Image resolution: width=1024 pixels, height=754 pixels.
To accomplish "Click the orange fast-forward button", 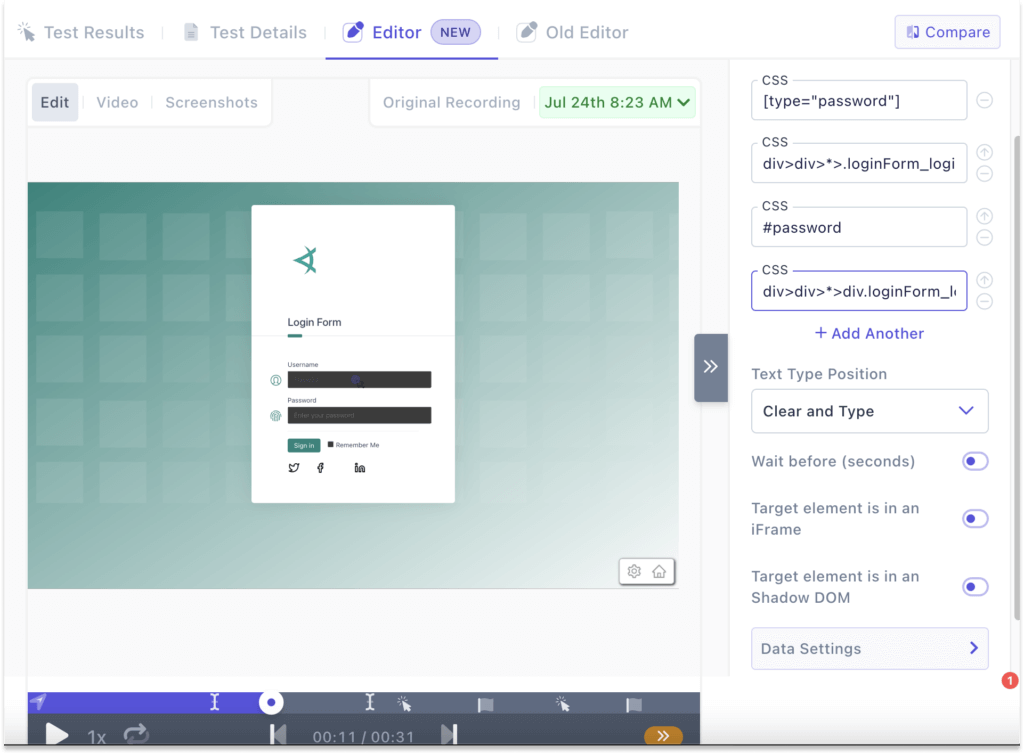I will [x=663, y=736].
